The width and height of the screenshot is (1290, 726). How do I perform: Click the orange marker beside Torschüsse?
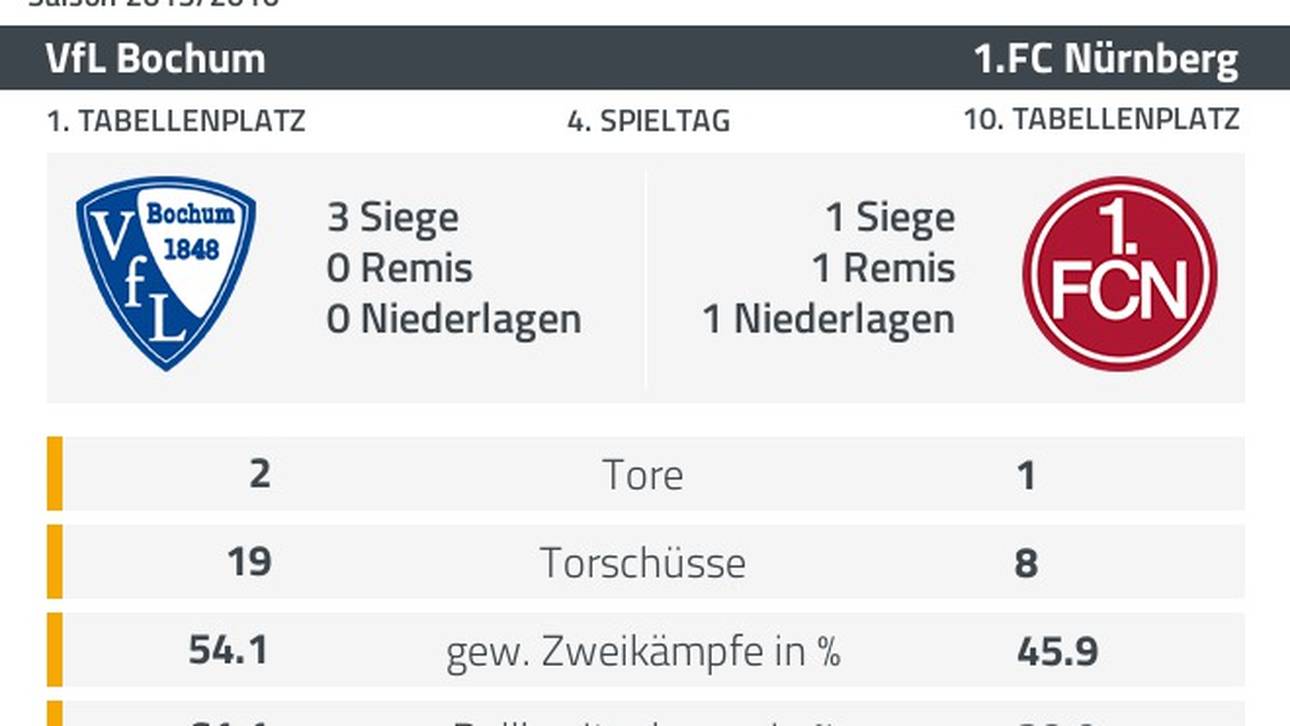54,562
